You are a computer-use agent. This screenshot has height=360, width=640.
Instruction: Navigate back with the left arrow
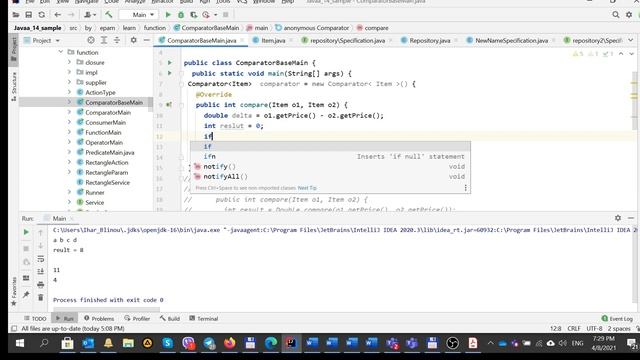click(58, 15)
